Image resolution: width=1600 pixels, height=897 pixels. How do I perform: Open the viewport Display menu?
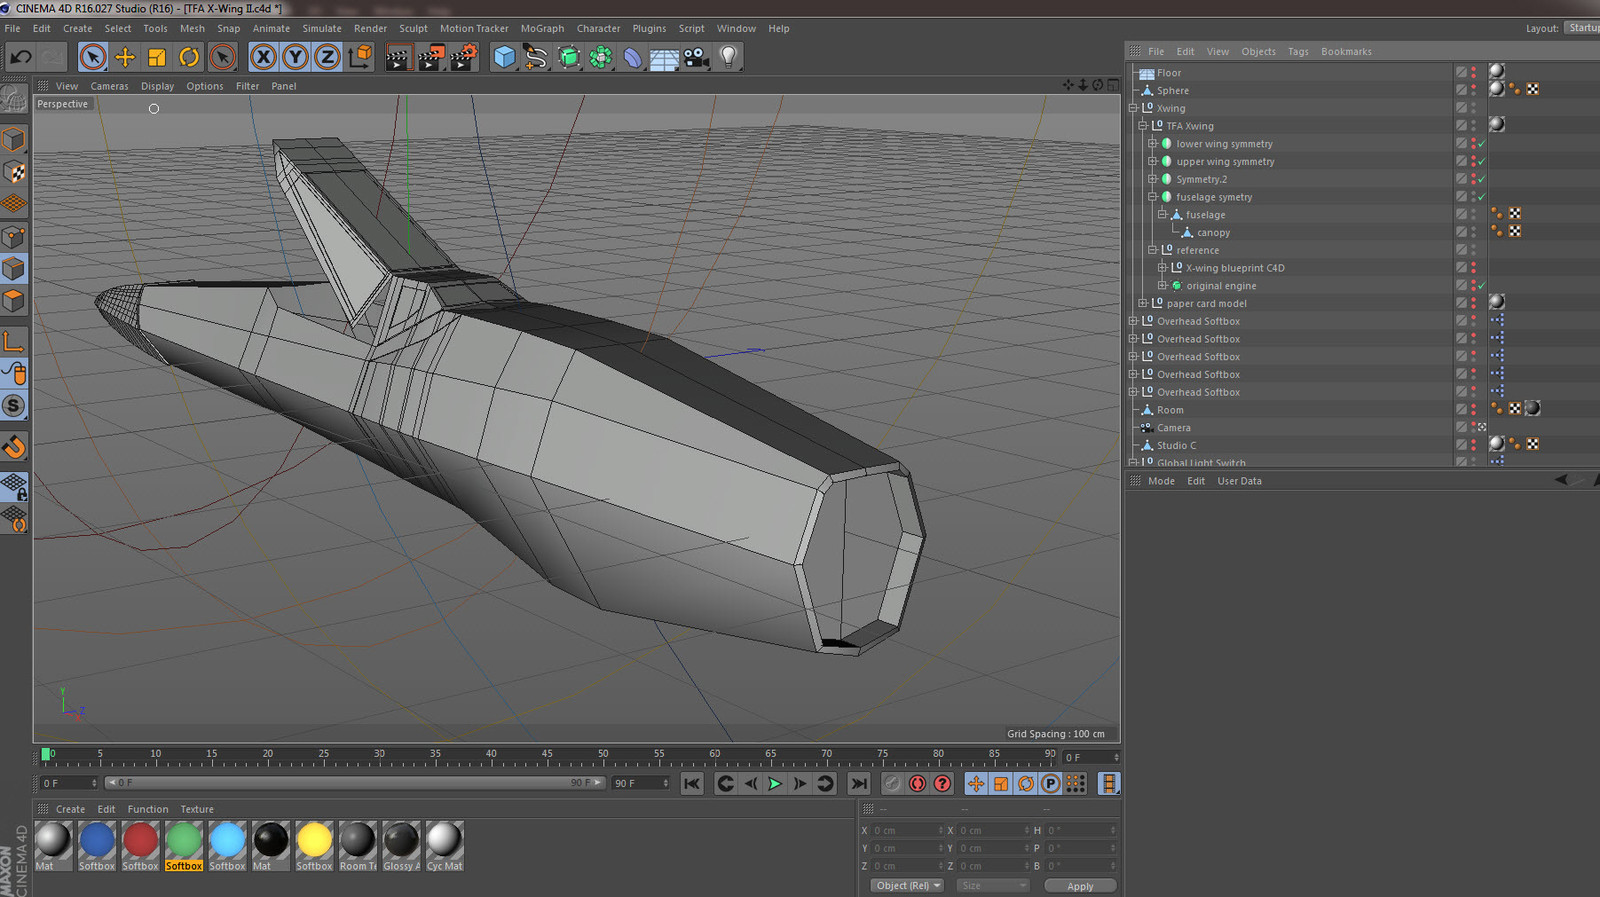[157, 86]
